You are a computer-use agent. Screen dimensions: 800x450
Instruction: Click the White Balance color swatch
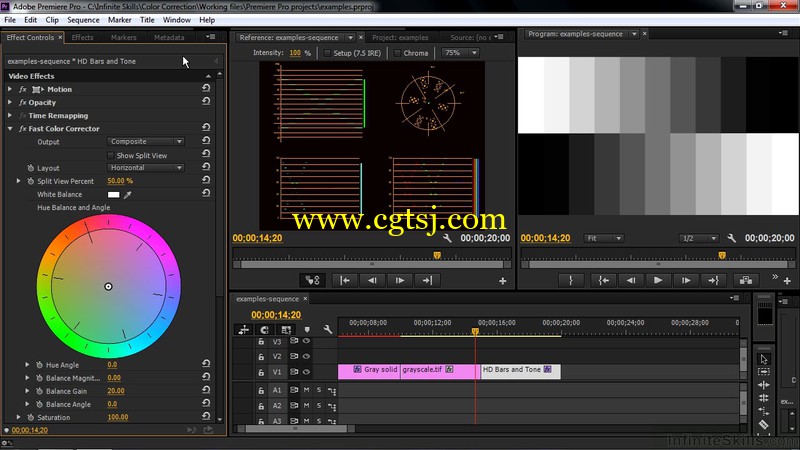coord(113,194)
